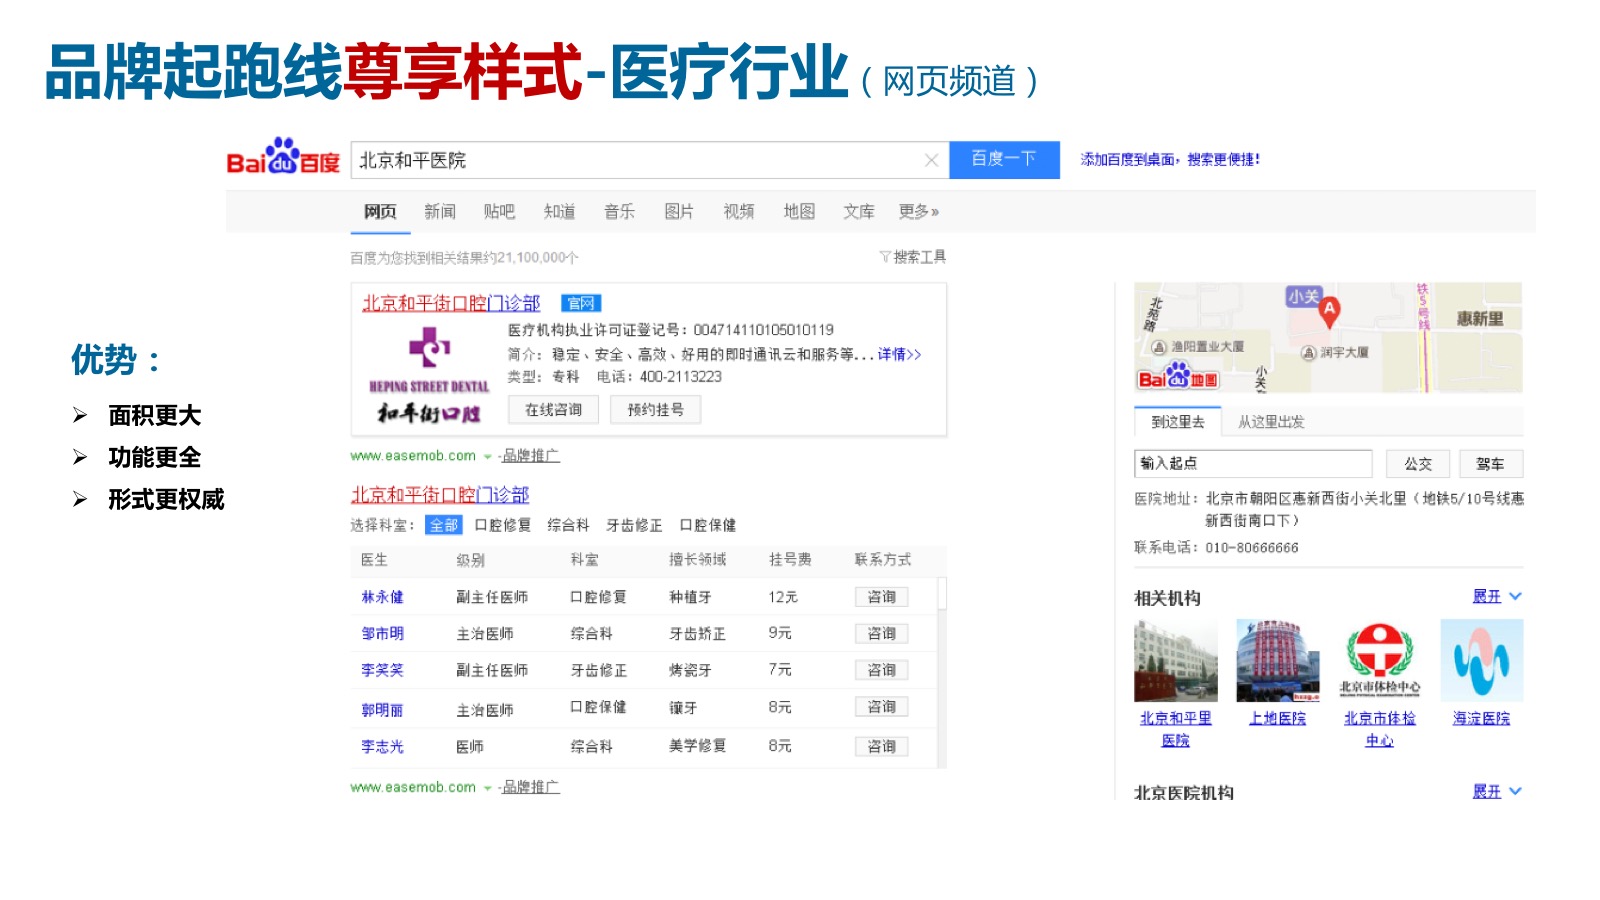Screen dimensions: 1600x900
Task: Click the 输入起点 input field
Action: [1254, 464]
